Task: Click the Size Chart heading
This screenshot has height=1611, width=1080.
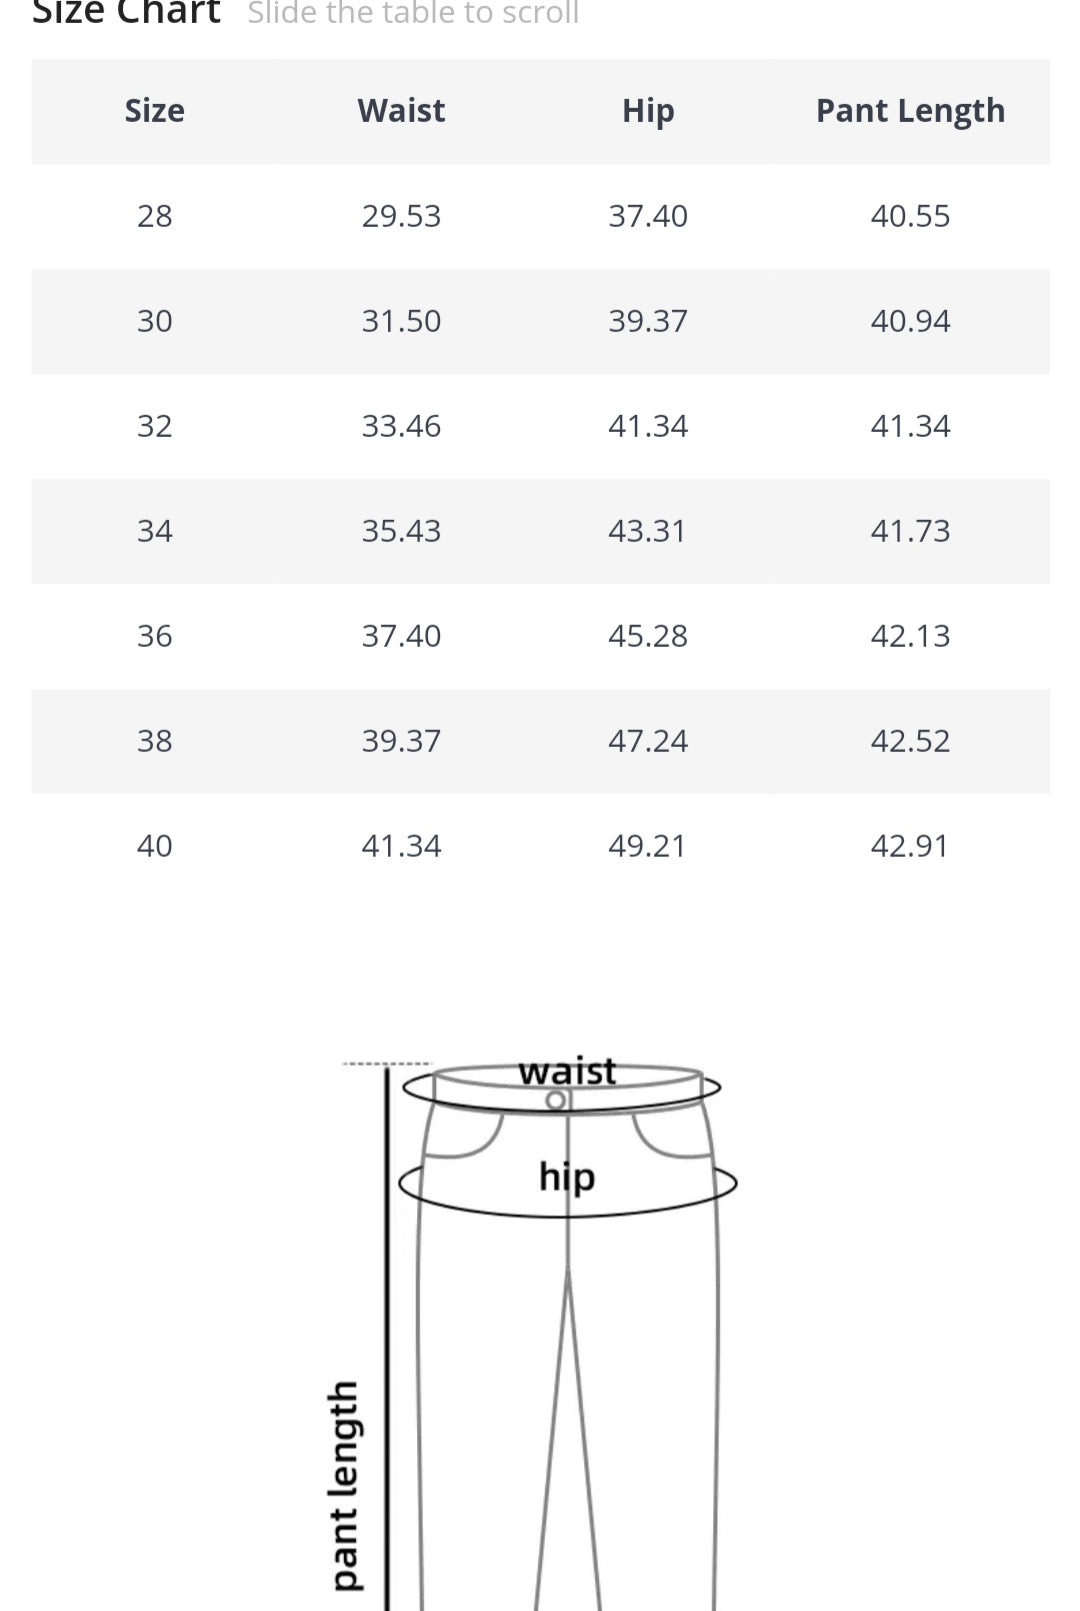Action: pyautogui.click(x=126, y=12)
